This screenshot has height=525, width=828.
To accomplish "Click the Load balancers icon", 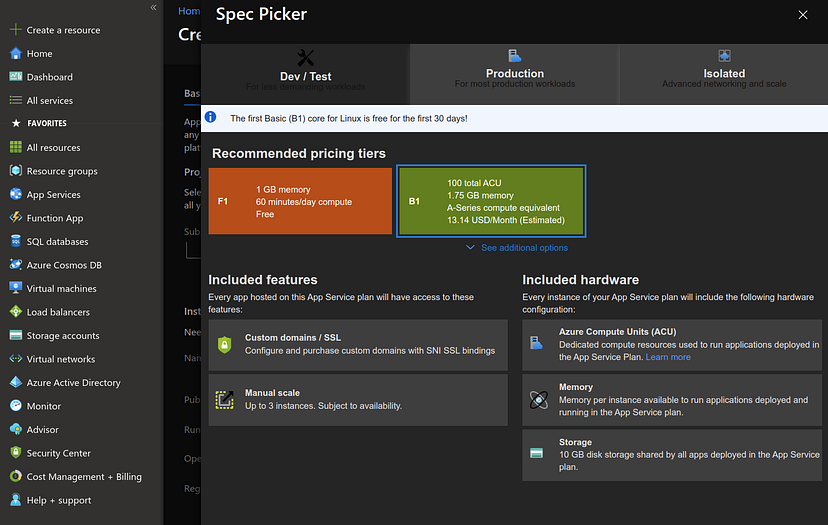I will pos(16,312).
